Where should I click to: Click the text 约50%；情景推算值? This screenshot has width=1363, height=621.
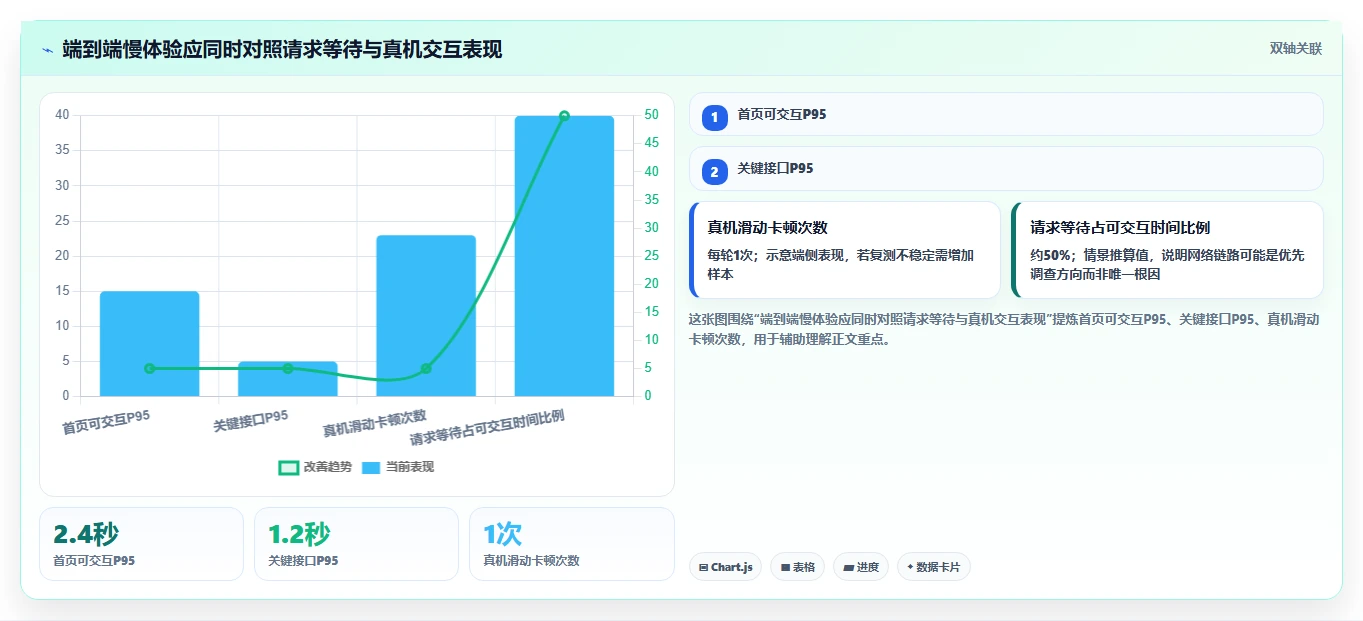1091,255
